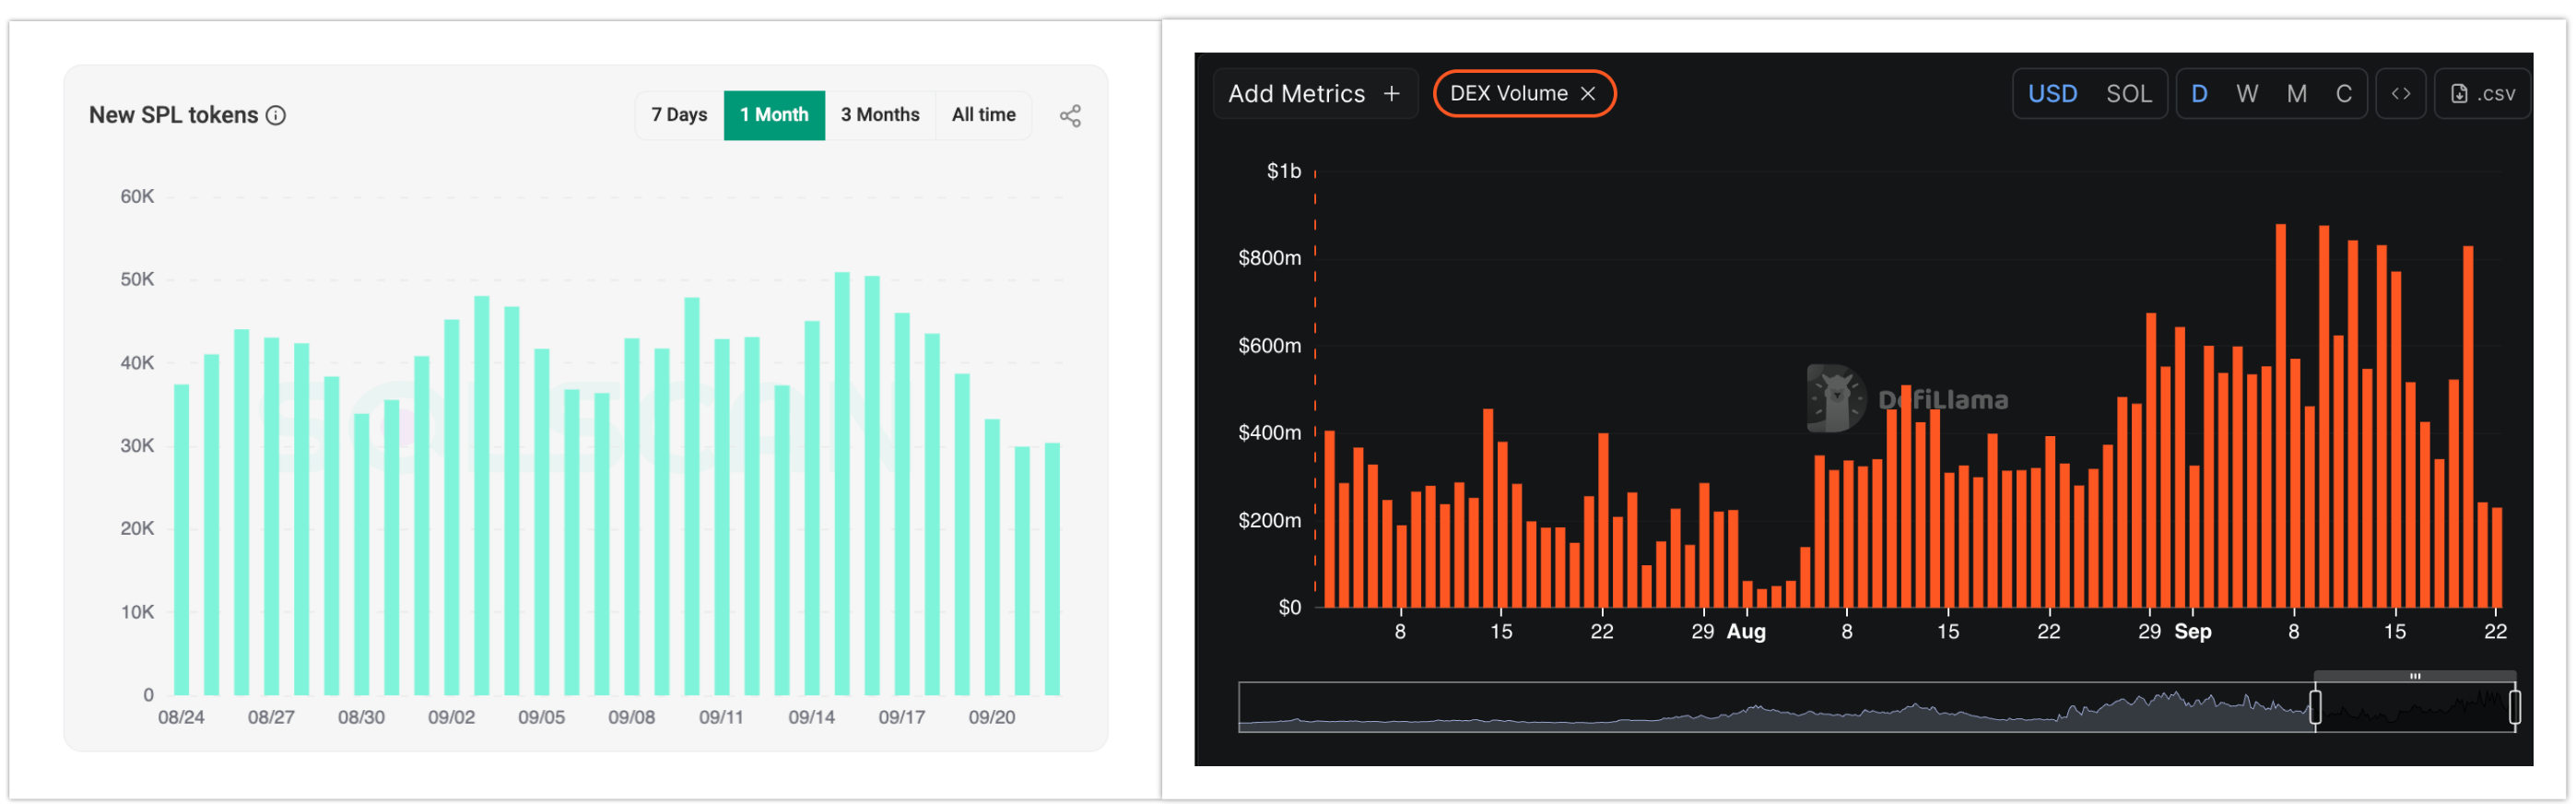The width and height of the screenshot is (2576, 804).
Task: Set chart grouping to monthly (M)
Action: pos(2296,94)
